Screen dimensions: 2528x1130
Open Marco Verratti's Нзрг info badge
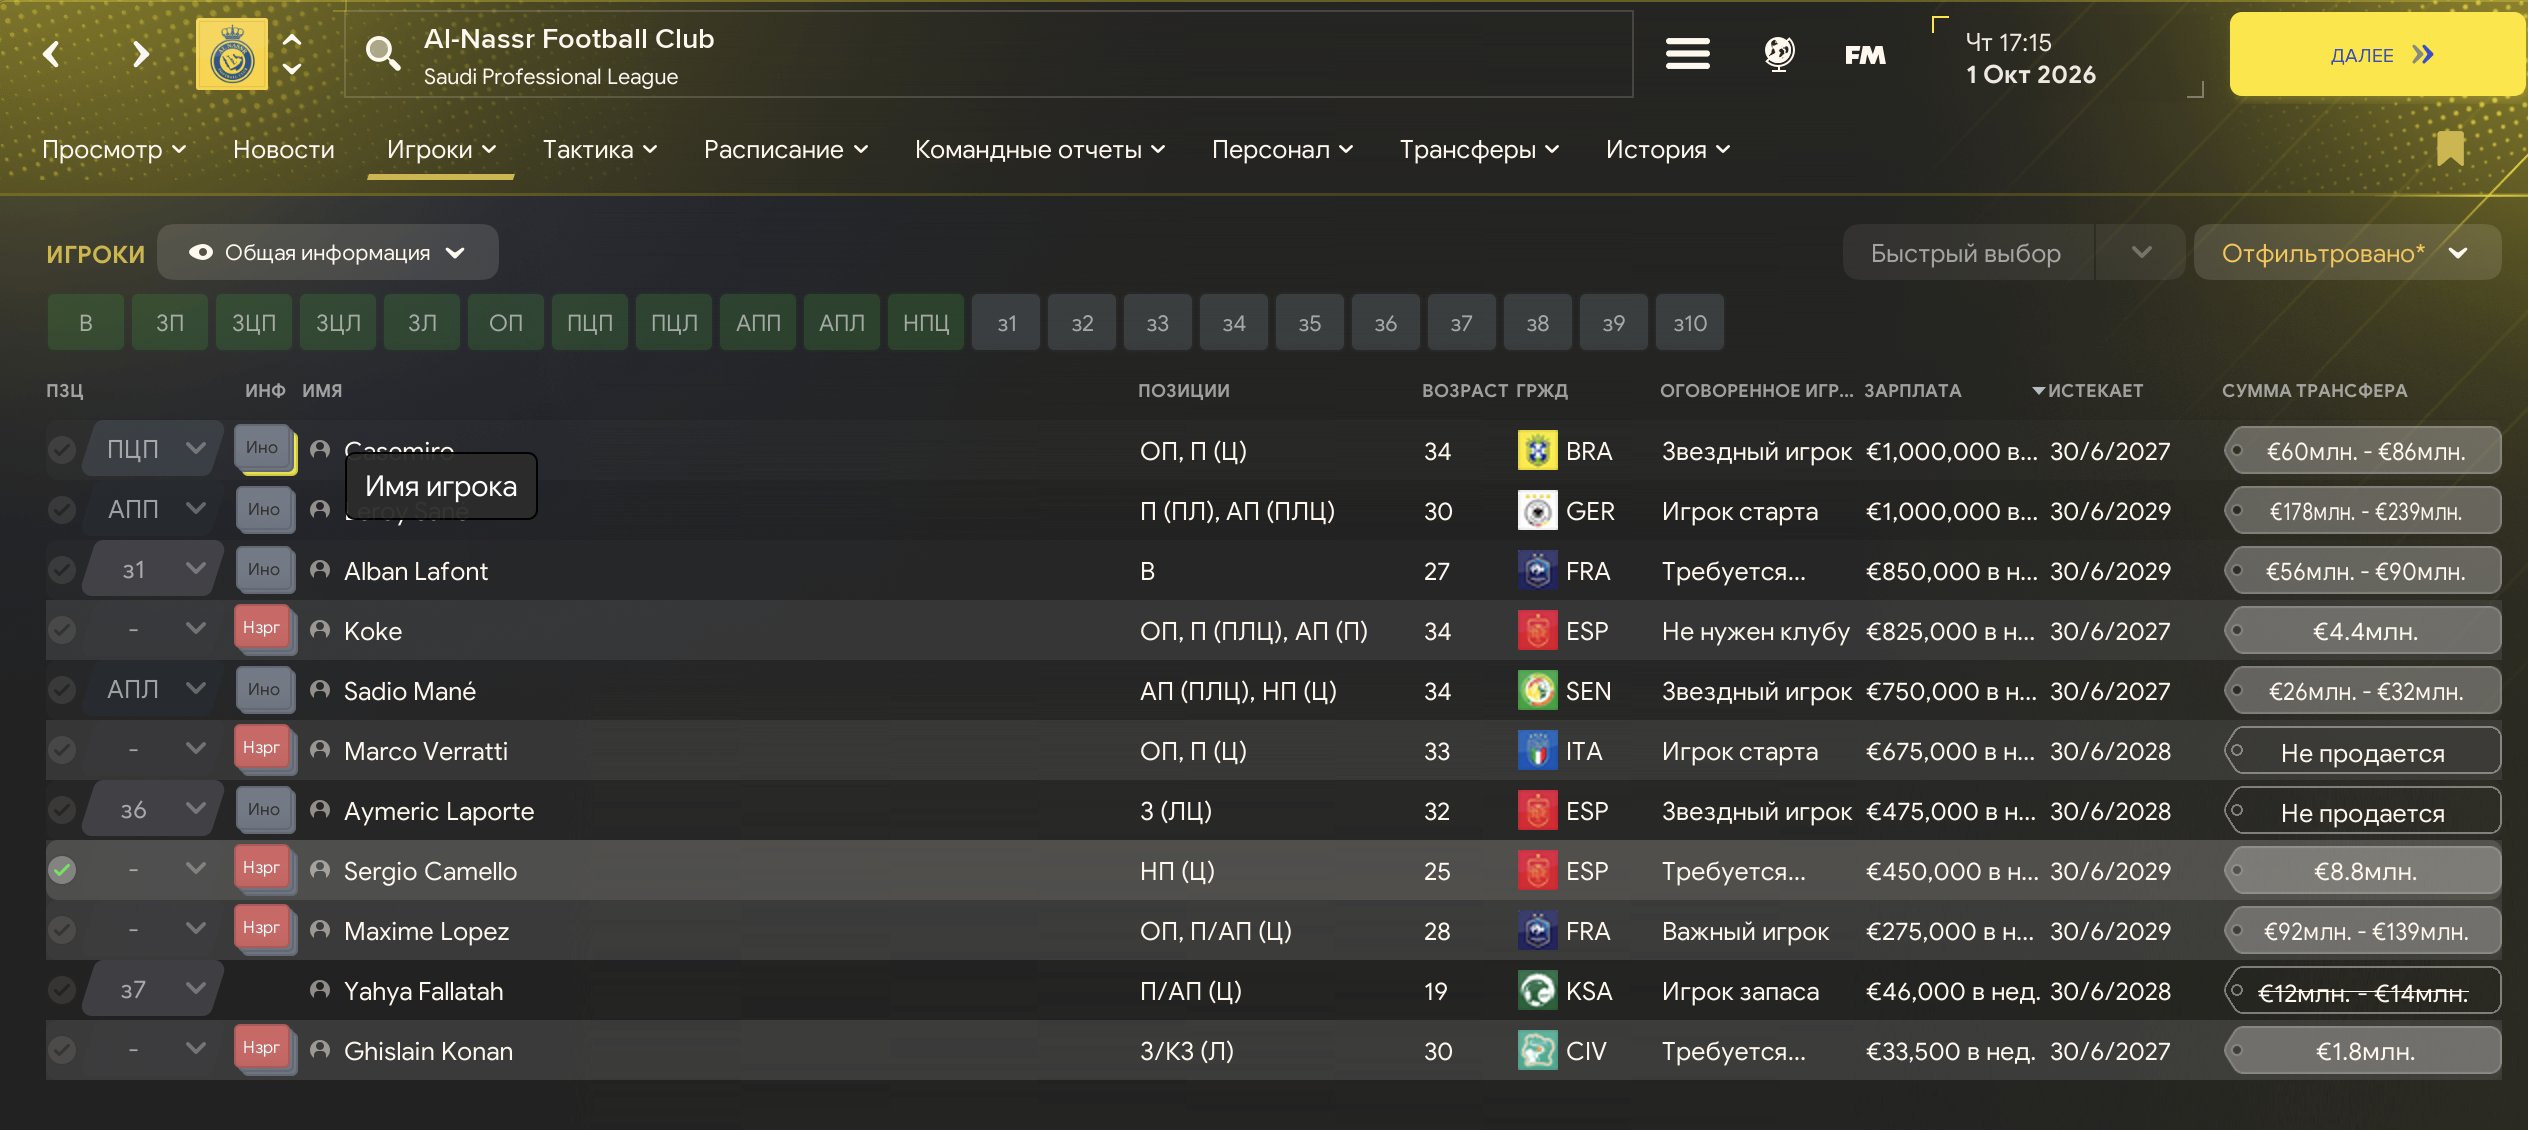[263, 748]
